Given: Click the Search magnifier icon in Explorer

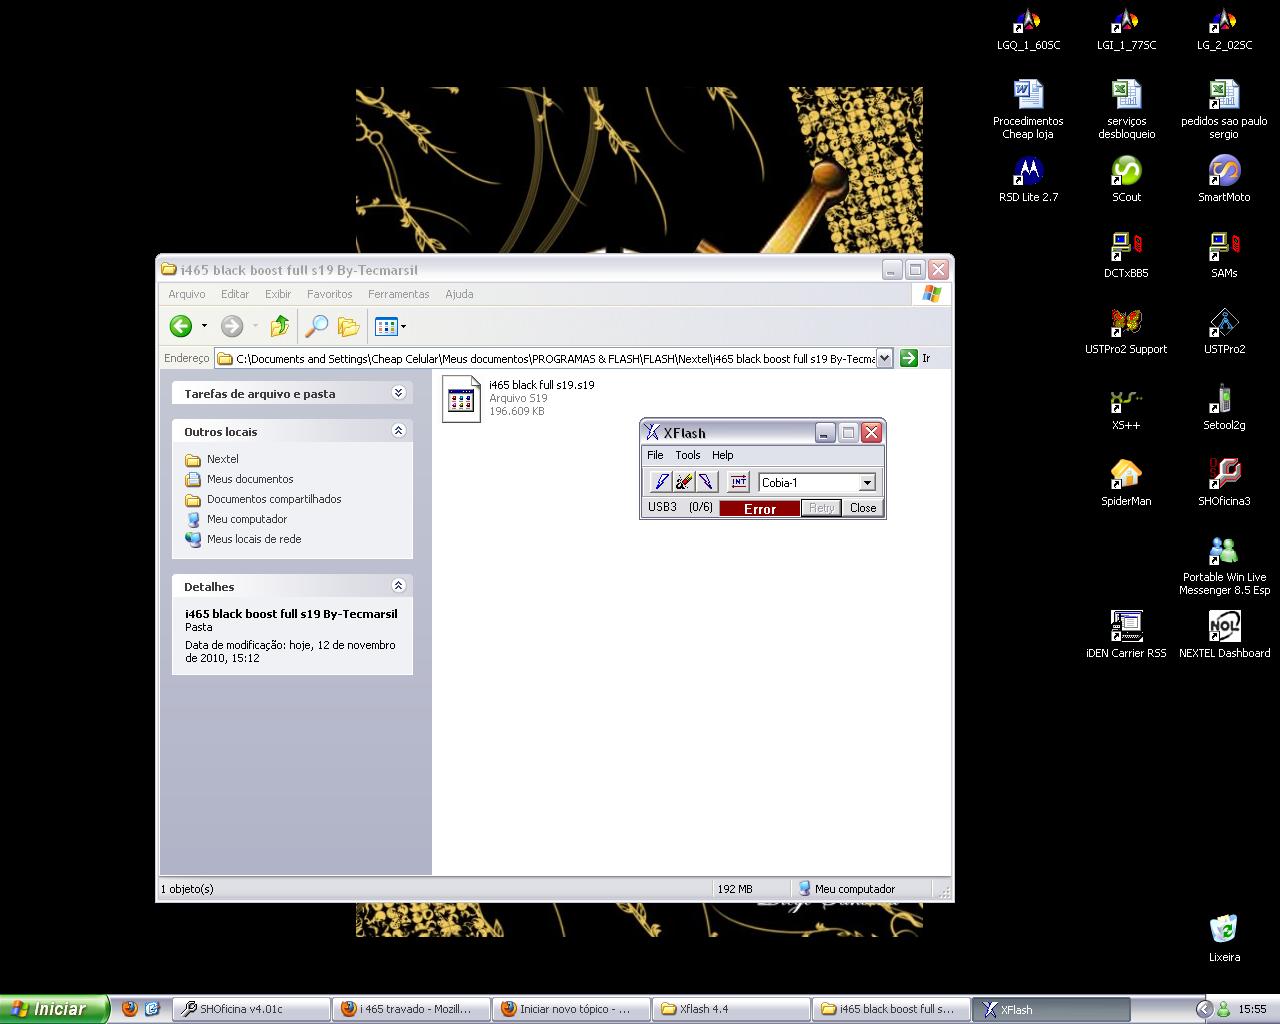Looking at the screenshot, I should pos(316,326).
